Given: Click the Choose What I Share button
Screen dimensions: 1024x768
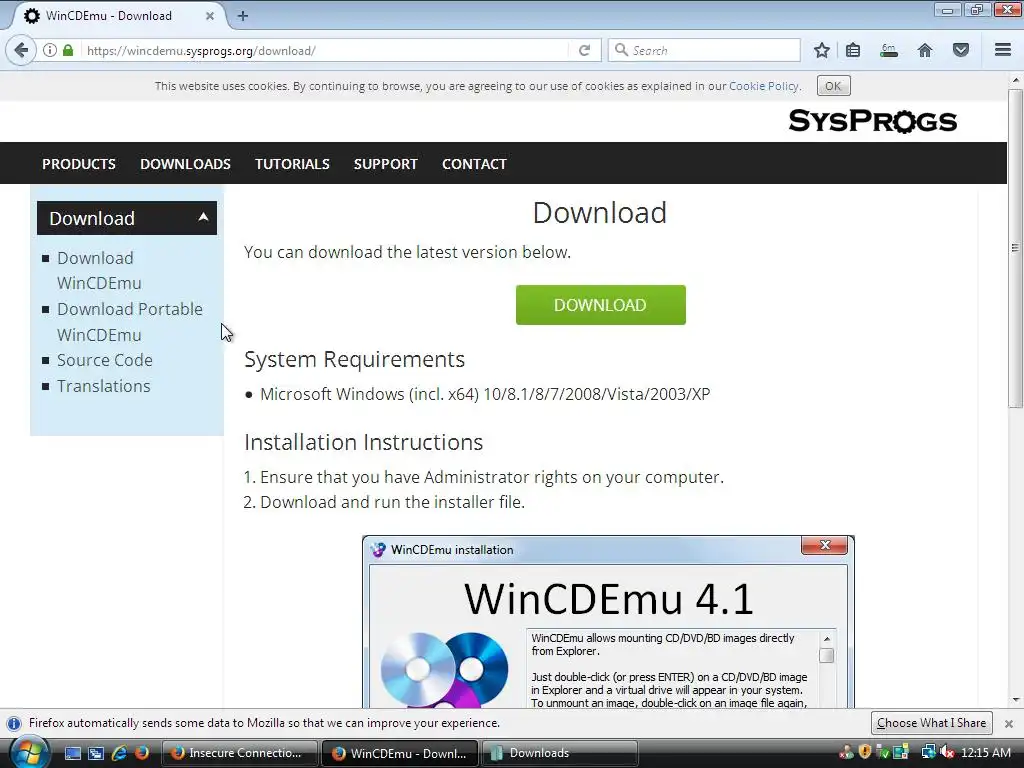Looking at the screenshot, I should (931, 723).
